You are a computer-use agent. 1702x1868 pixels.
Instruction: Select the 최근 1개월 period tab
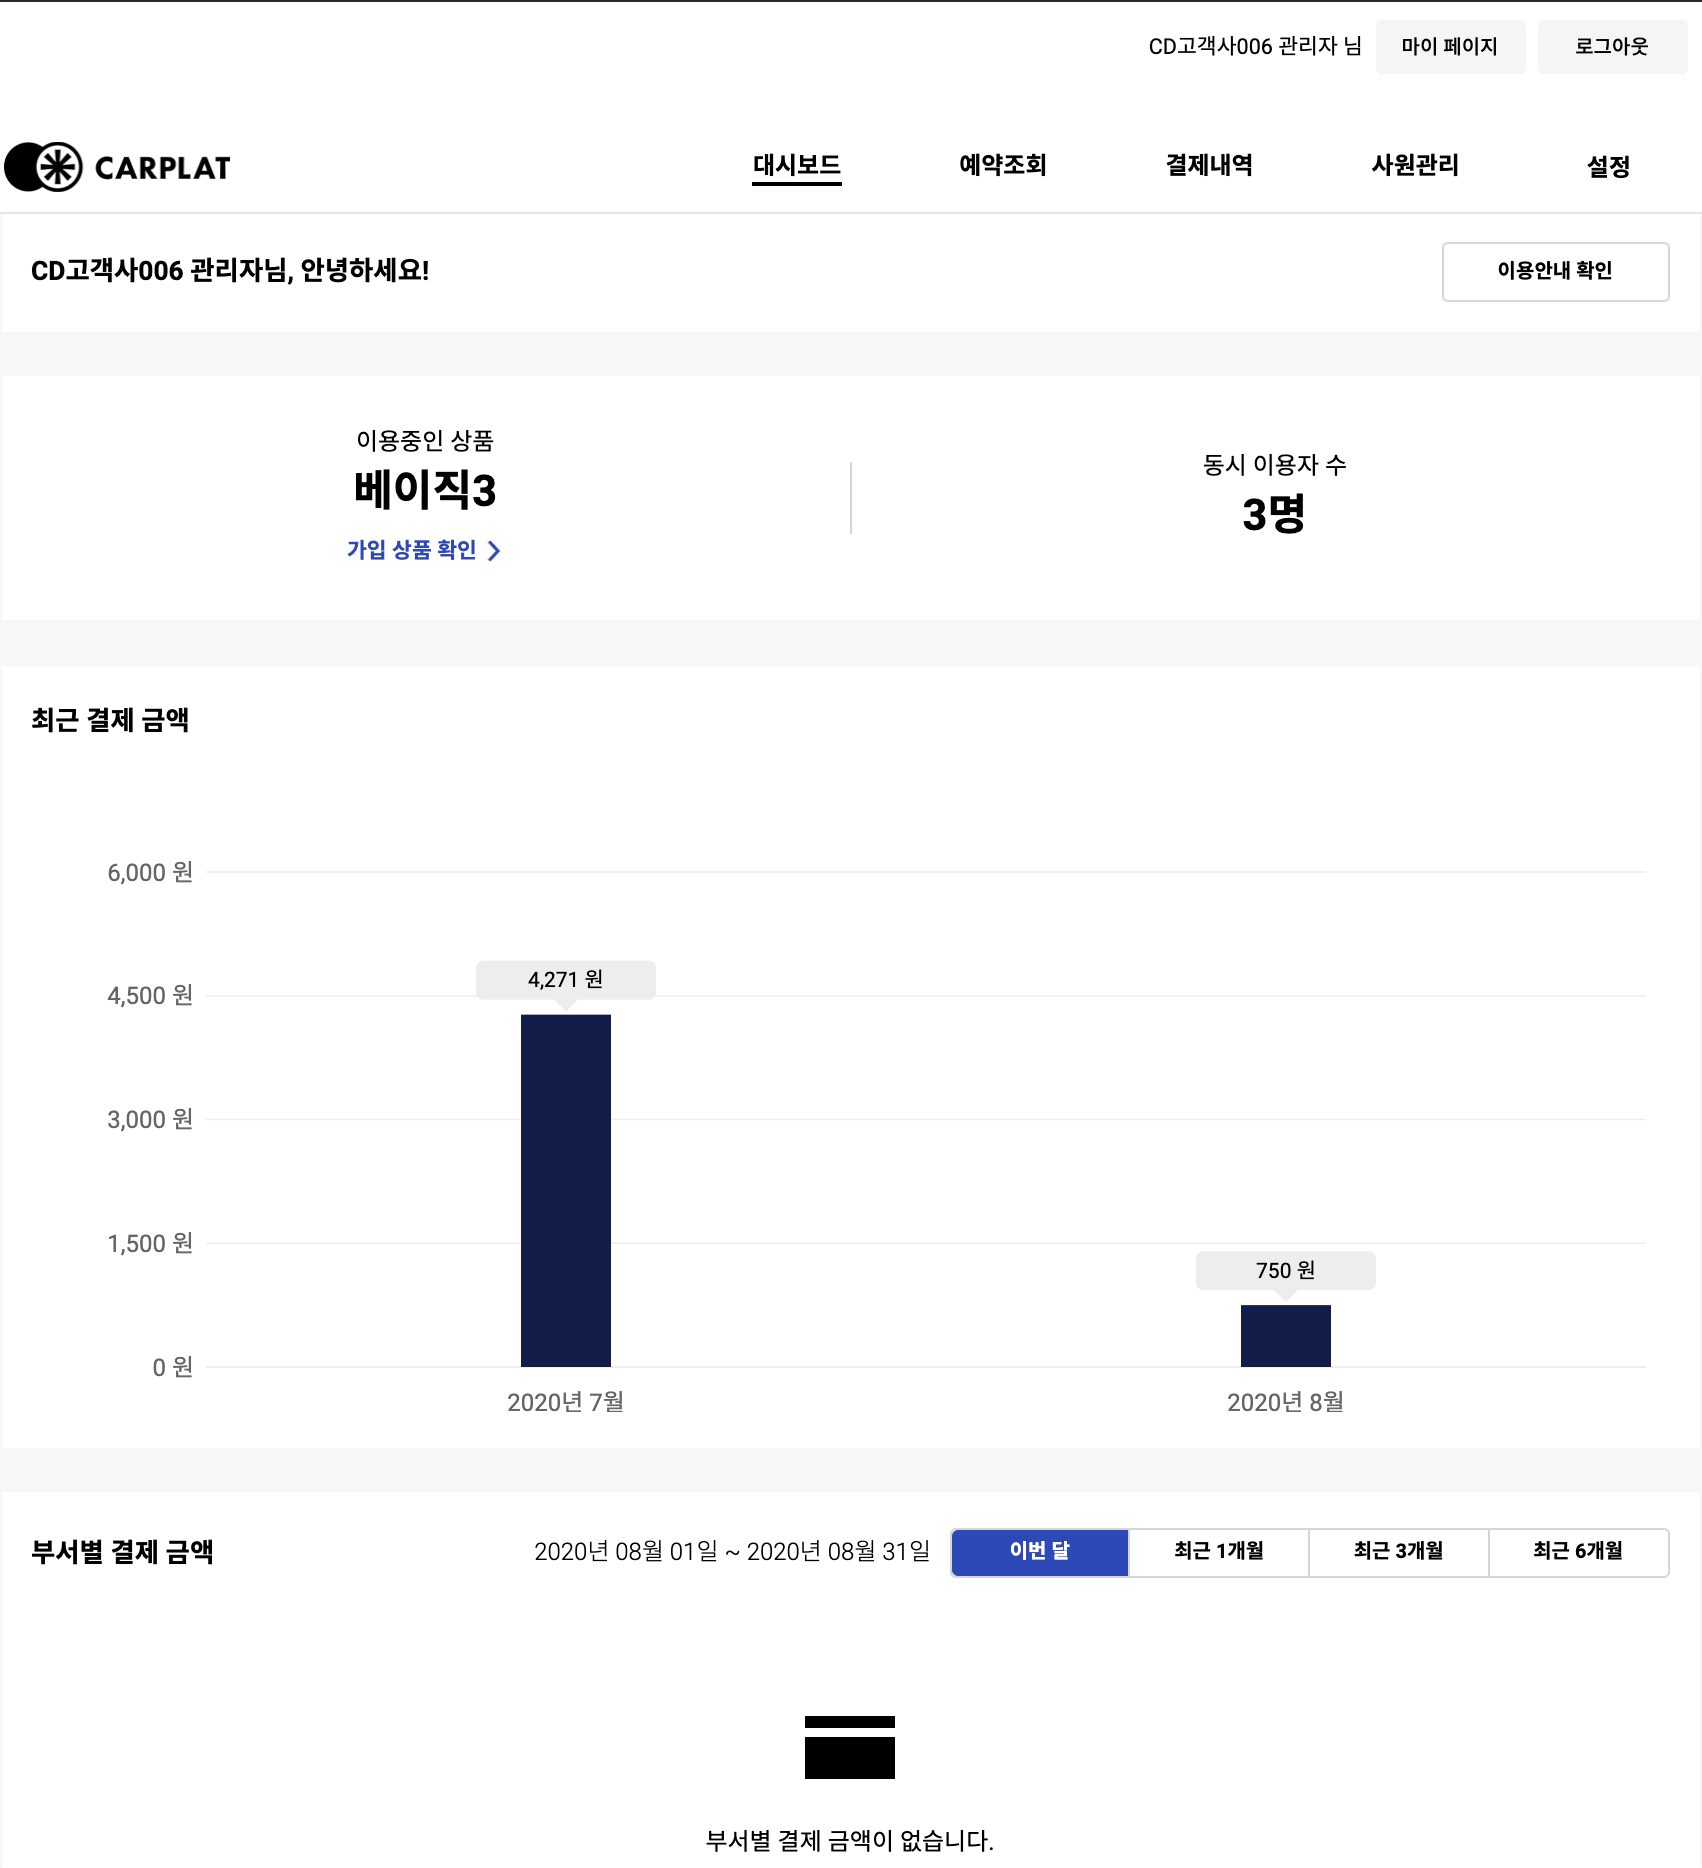[x=1219, y=1552]
